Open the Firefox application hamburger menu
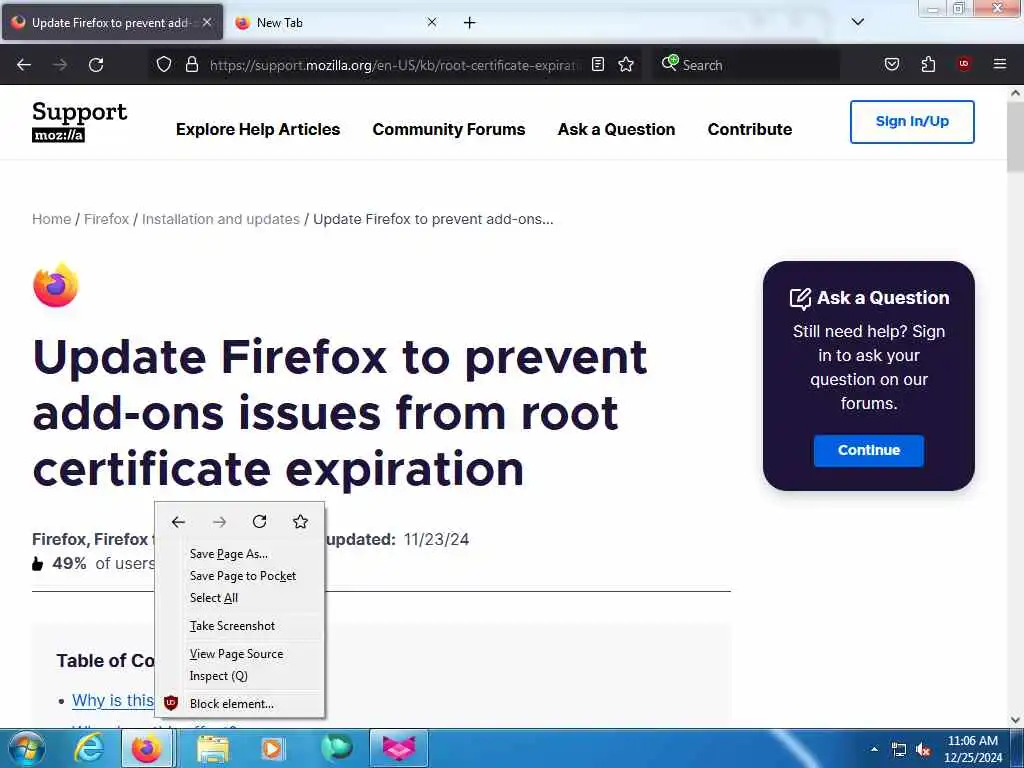Image resolution: width=1024 pixels, height=768 pixels. pyautogui.click(x=999, y=64)
